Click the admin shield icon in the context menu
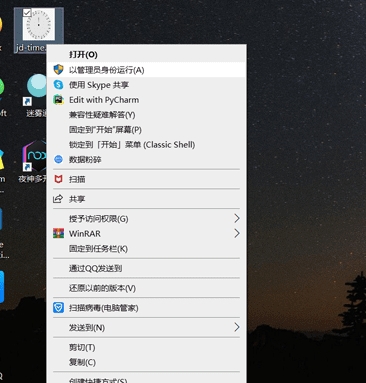Image resolution: width=366 pixels, height=383 pixels. pos(58,70)
